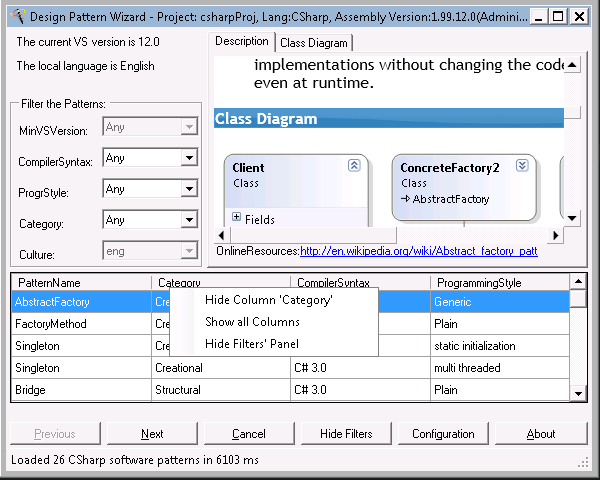Open the Wikipedia Abstract factory link

point(419,251)
